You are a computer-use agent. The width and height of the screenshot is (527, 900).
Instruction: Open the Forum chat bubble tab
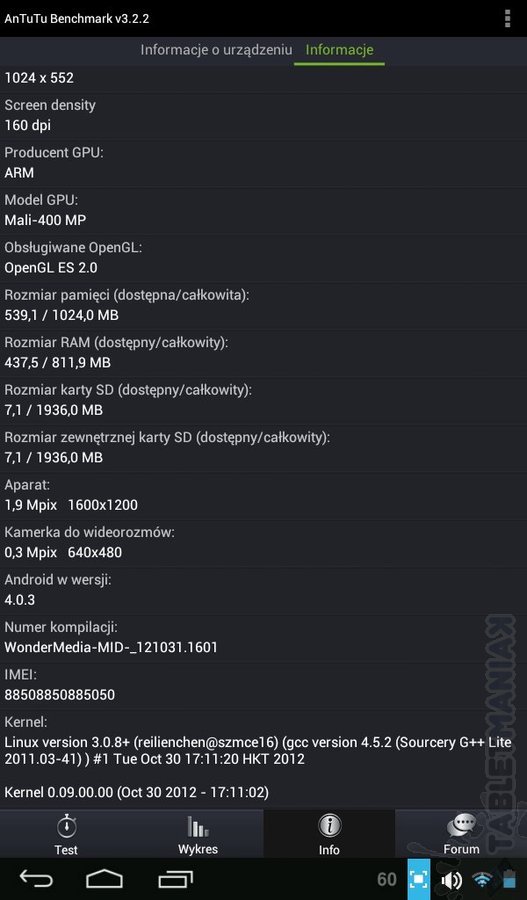tap(461, 833)
